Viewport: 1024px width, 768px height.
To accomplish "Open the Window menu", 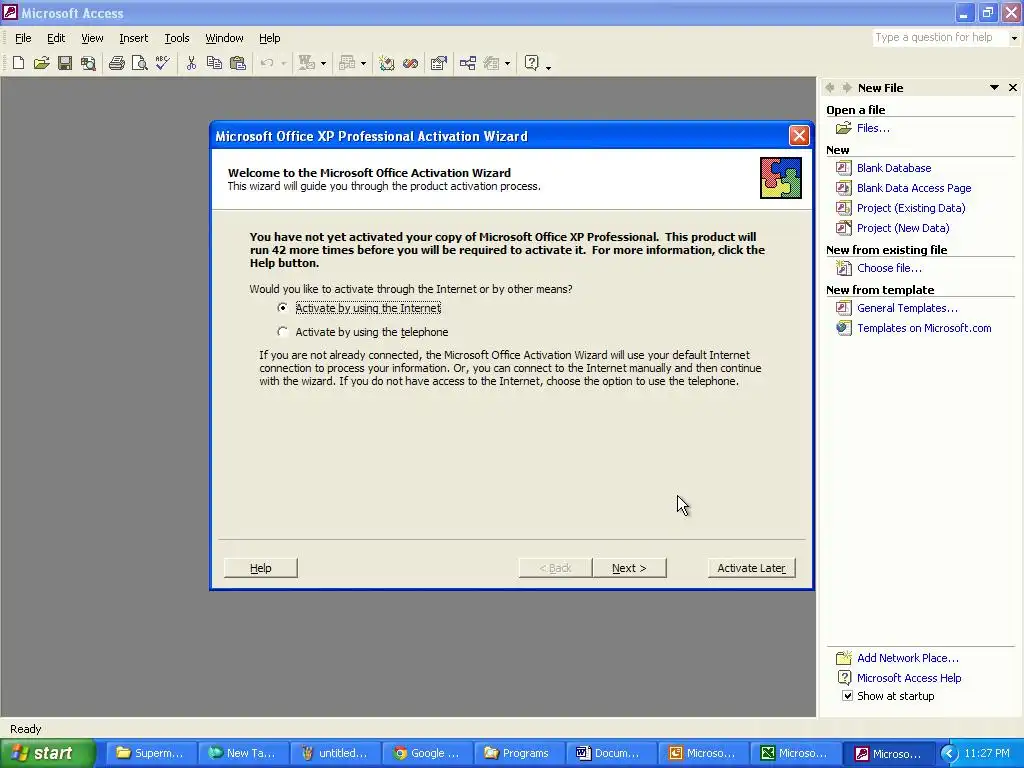I will pos(224,38).
